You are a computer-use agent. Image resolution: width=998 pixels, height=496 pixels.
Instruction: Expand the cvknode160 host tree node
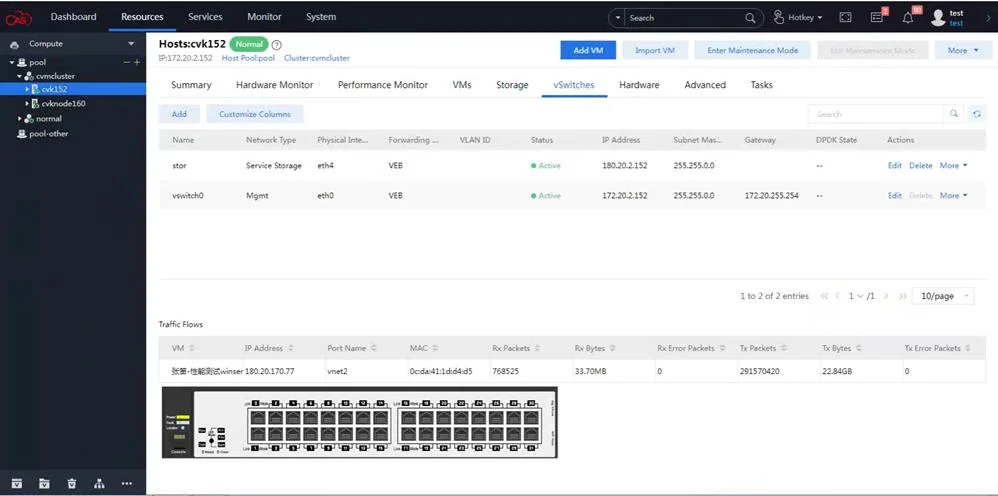[x=27, y=103]
